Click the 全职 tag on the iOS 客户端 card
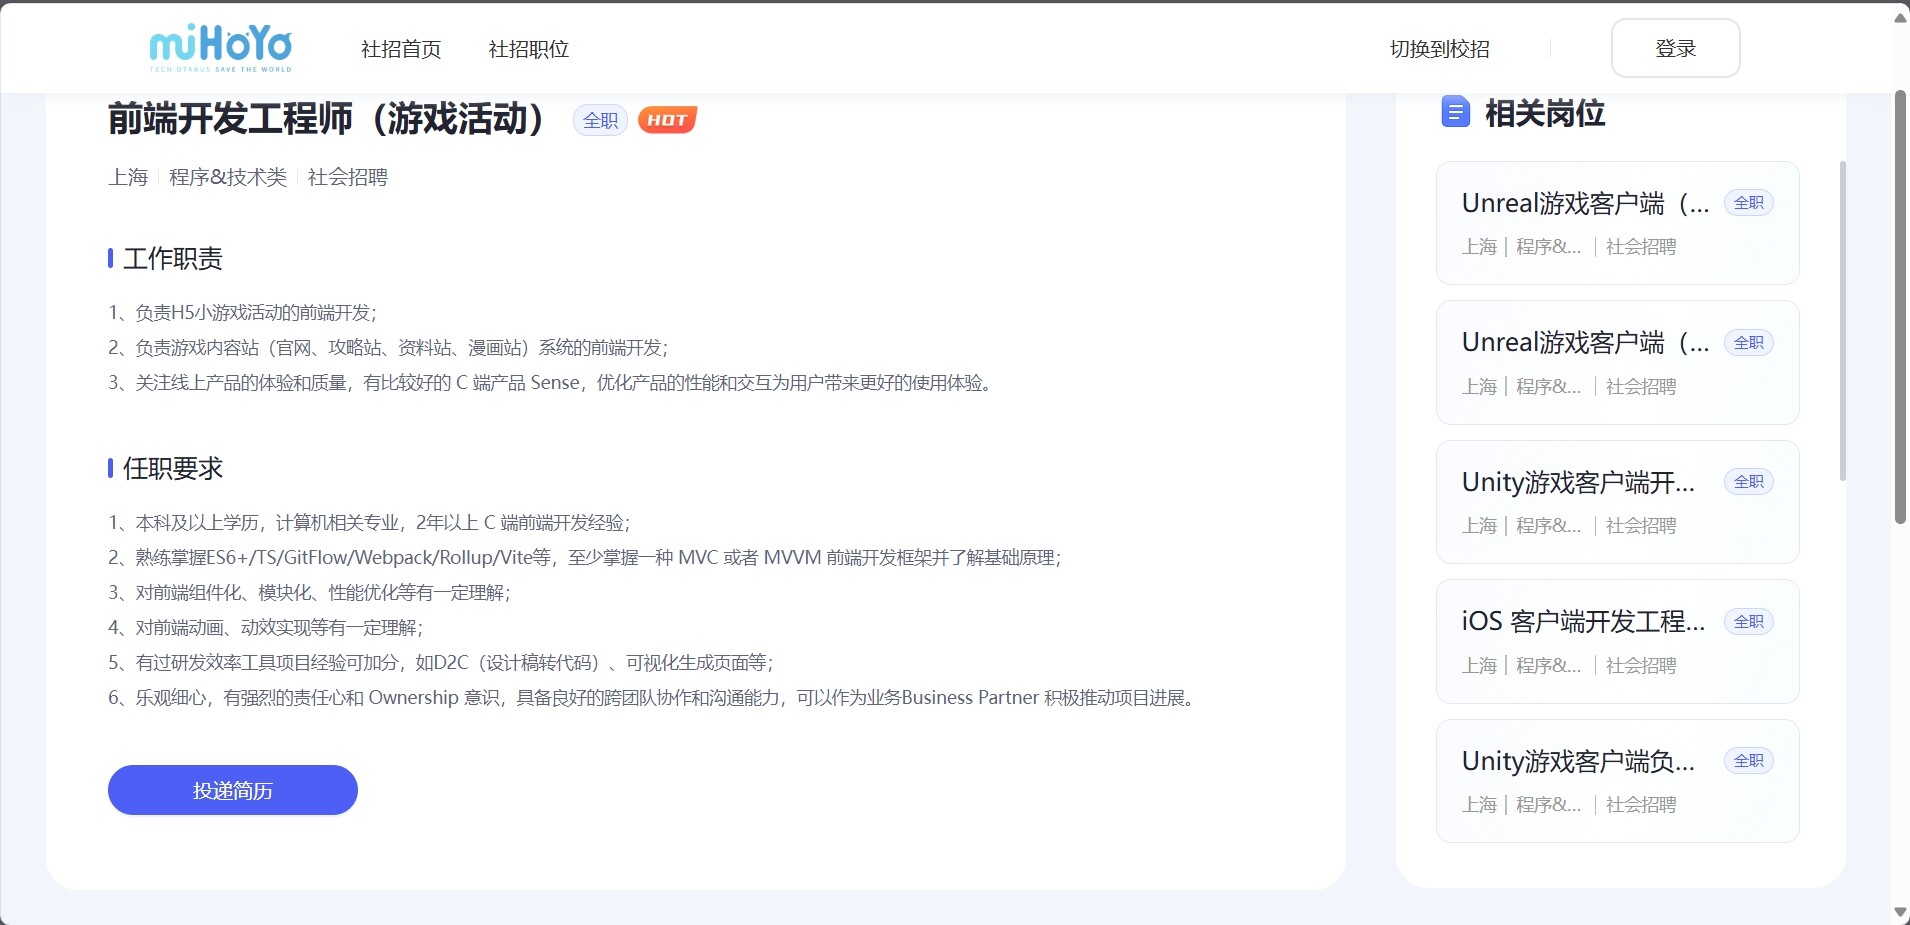1910x925 pixels. (x=1748, y=622)
